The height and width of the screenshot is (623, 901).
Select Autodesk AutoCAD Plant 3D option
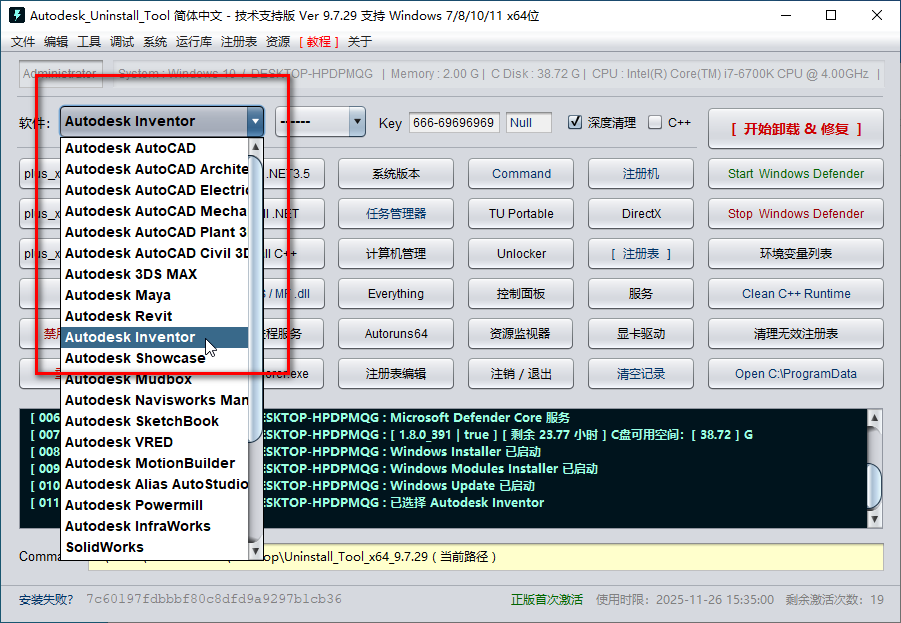pos(154,232)
